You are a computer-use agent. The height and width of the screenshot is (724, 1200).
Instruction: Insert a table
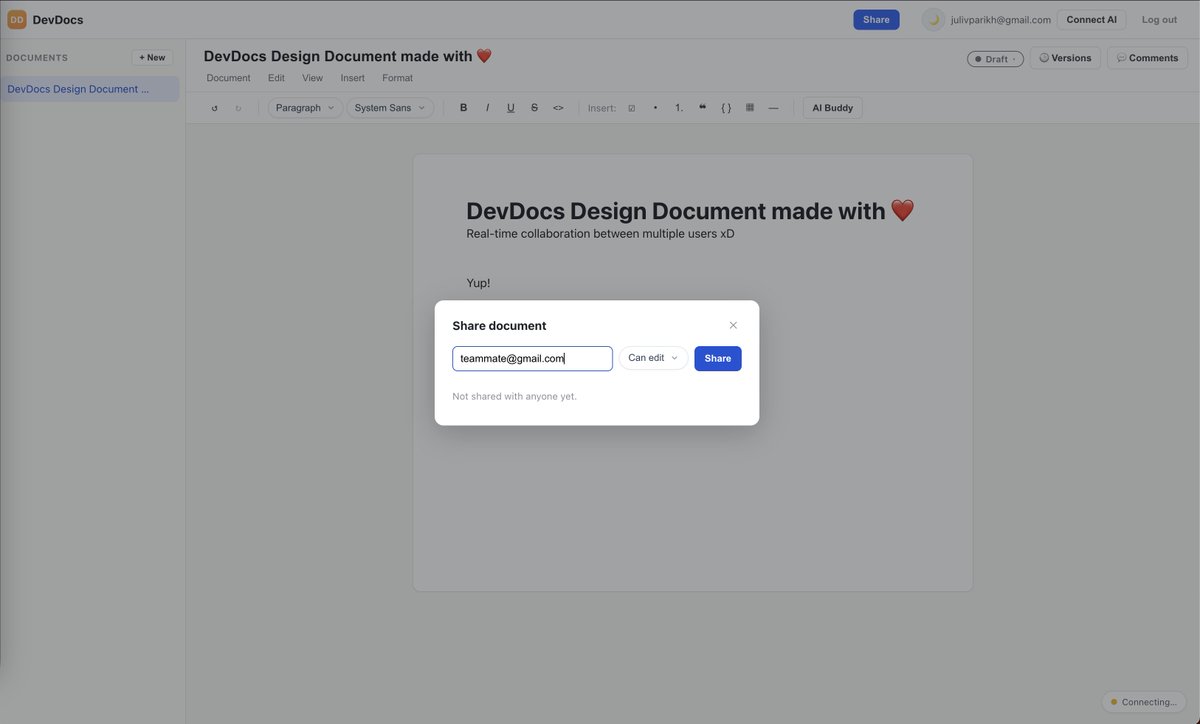pyautogui.click(x=750, y=108)
